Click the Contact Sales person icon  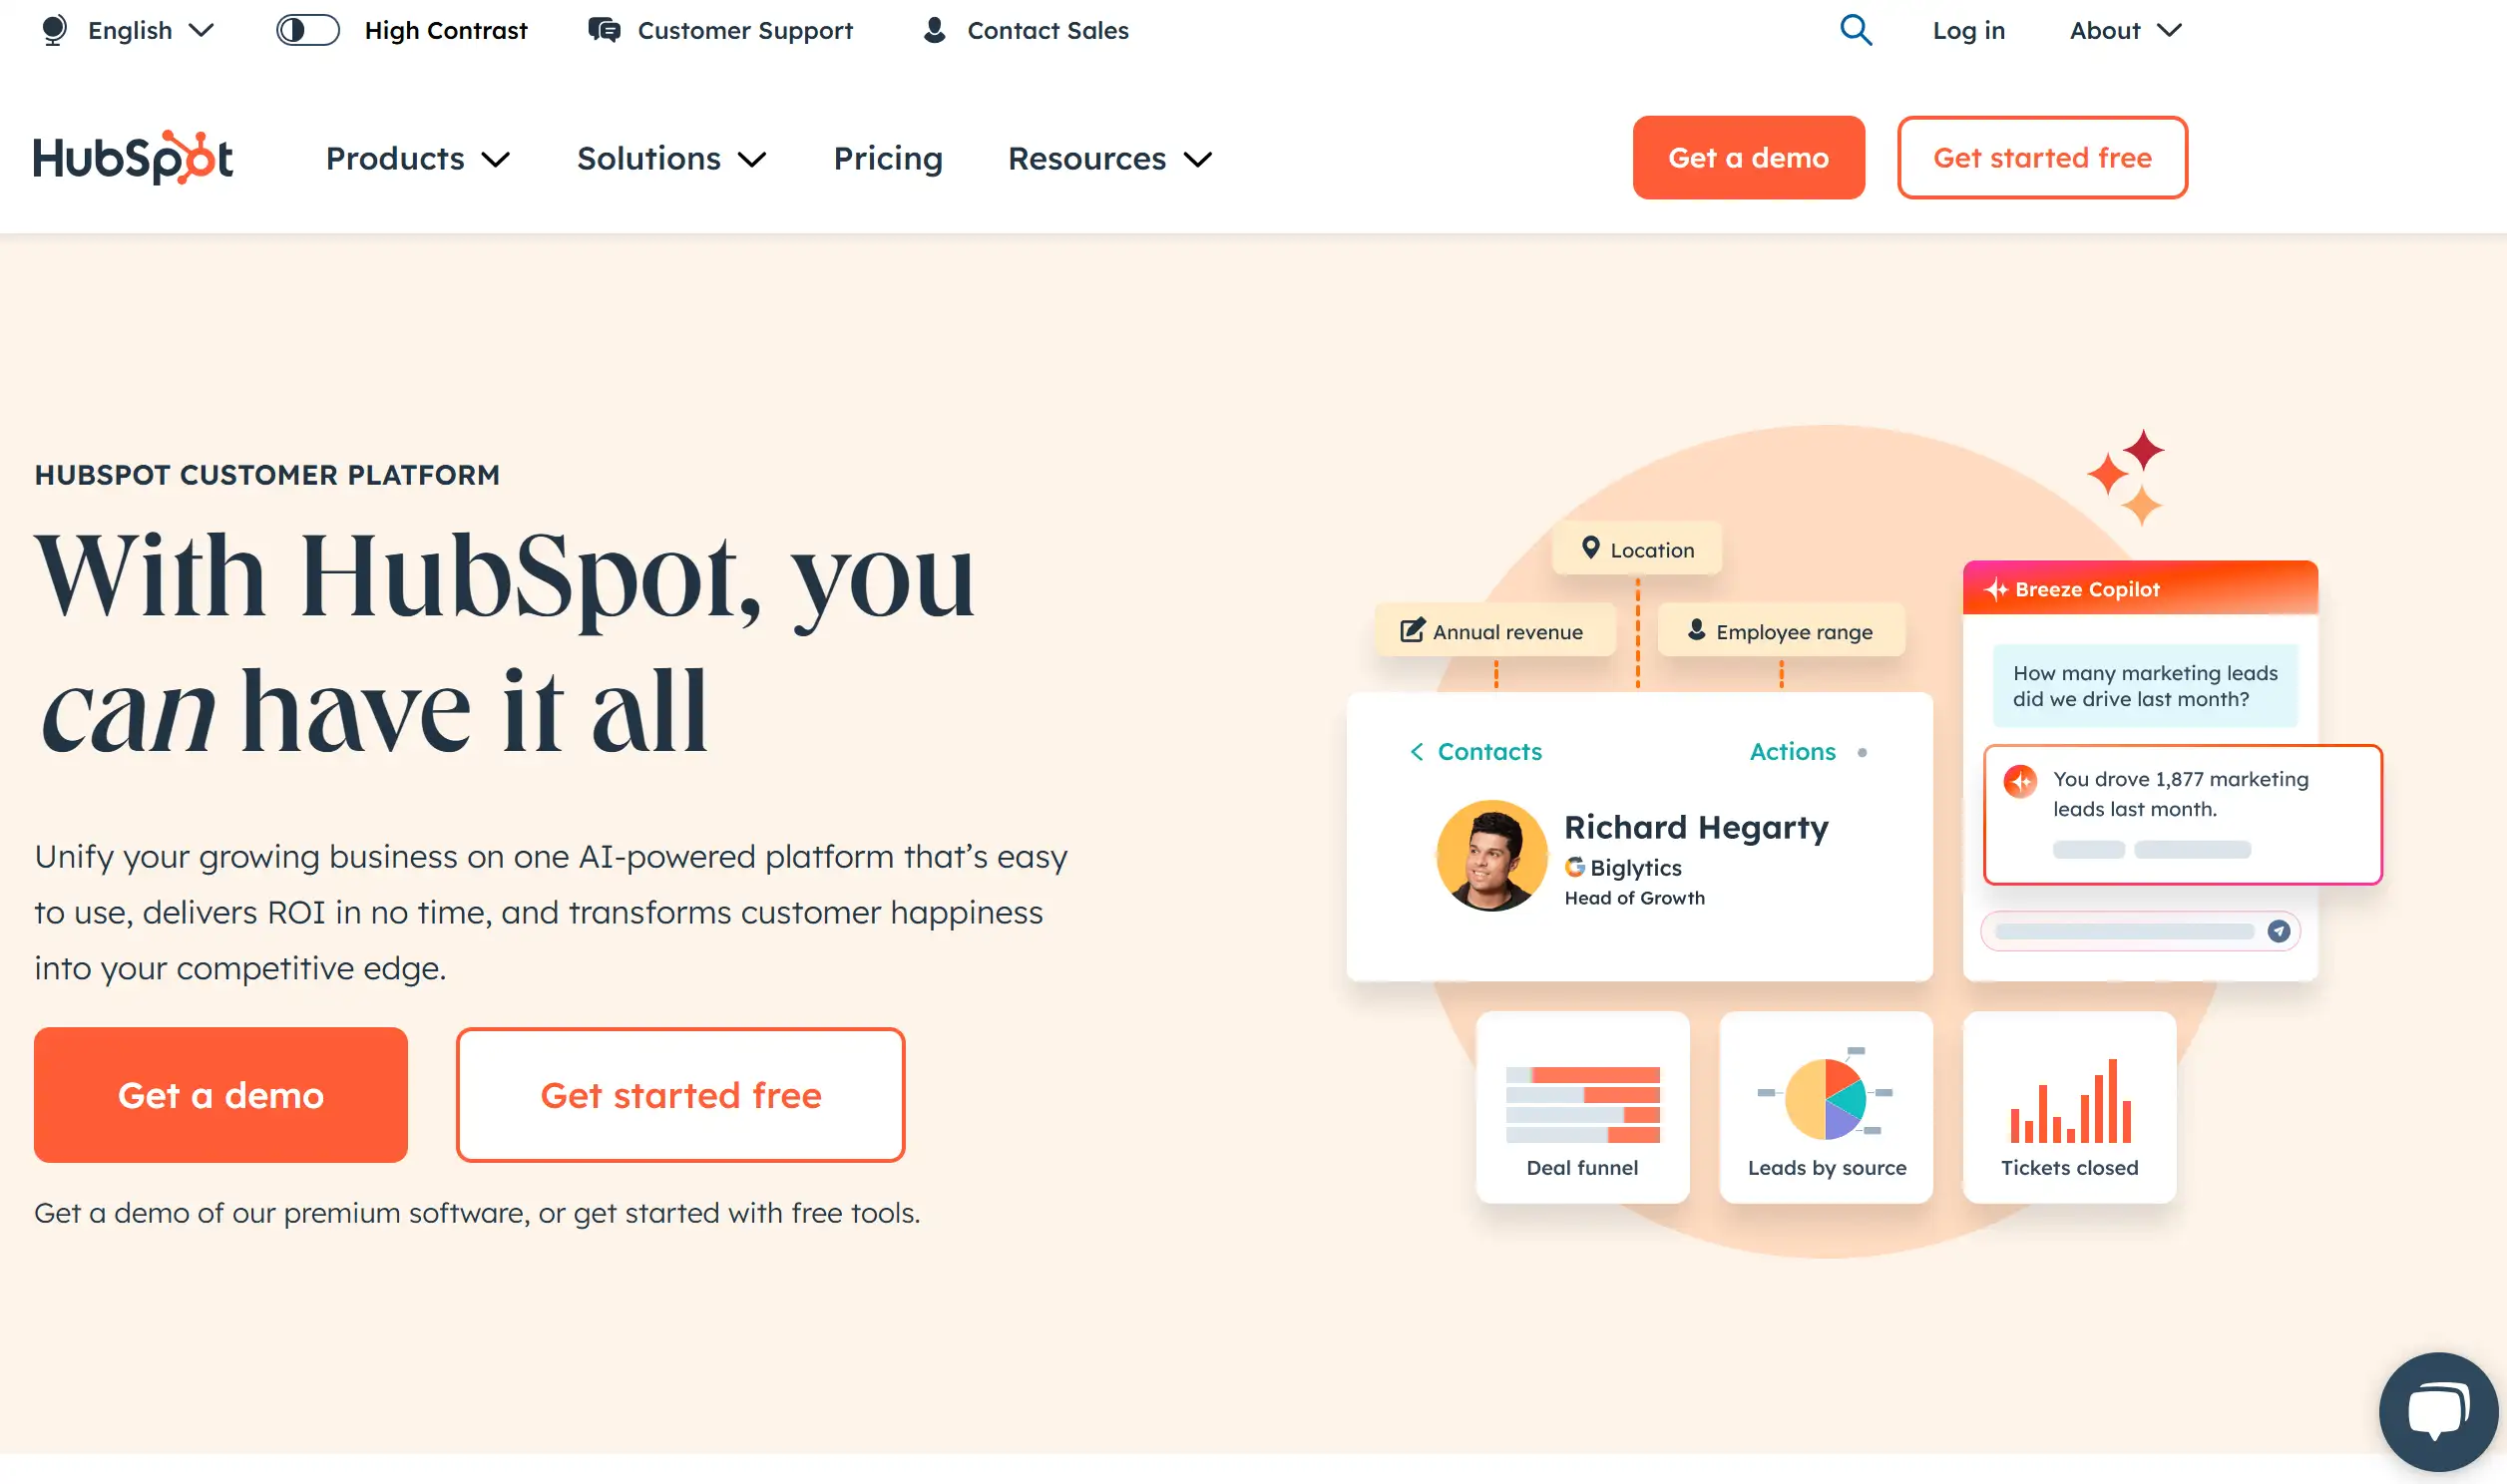coord(931,30)
